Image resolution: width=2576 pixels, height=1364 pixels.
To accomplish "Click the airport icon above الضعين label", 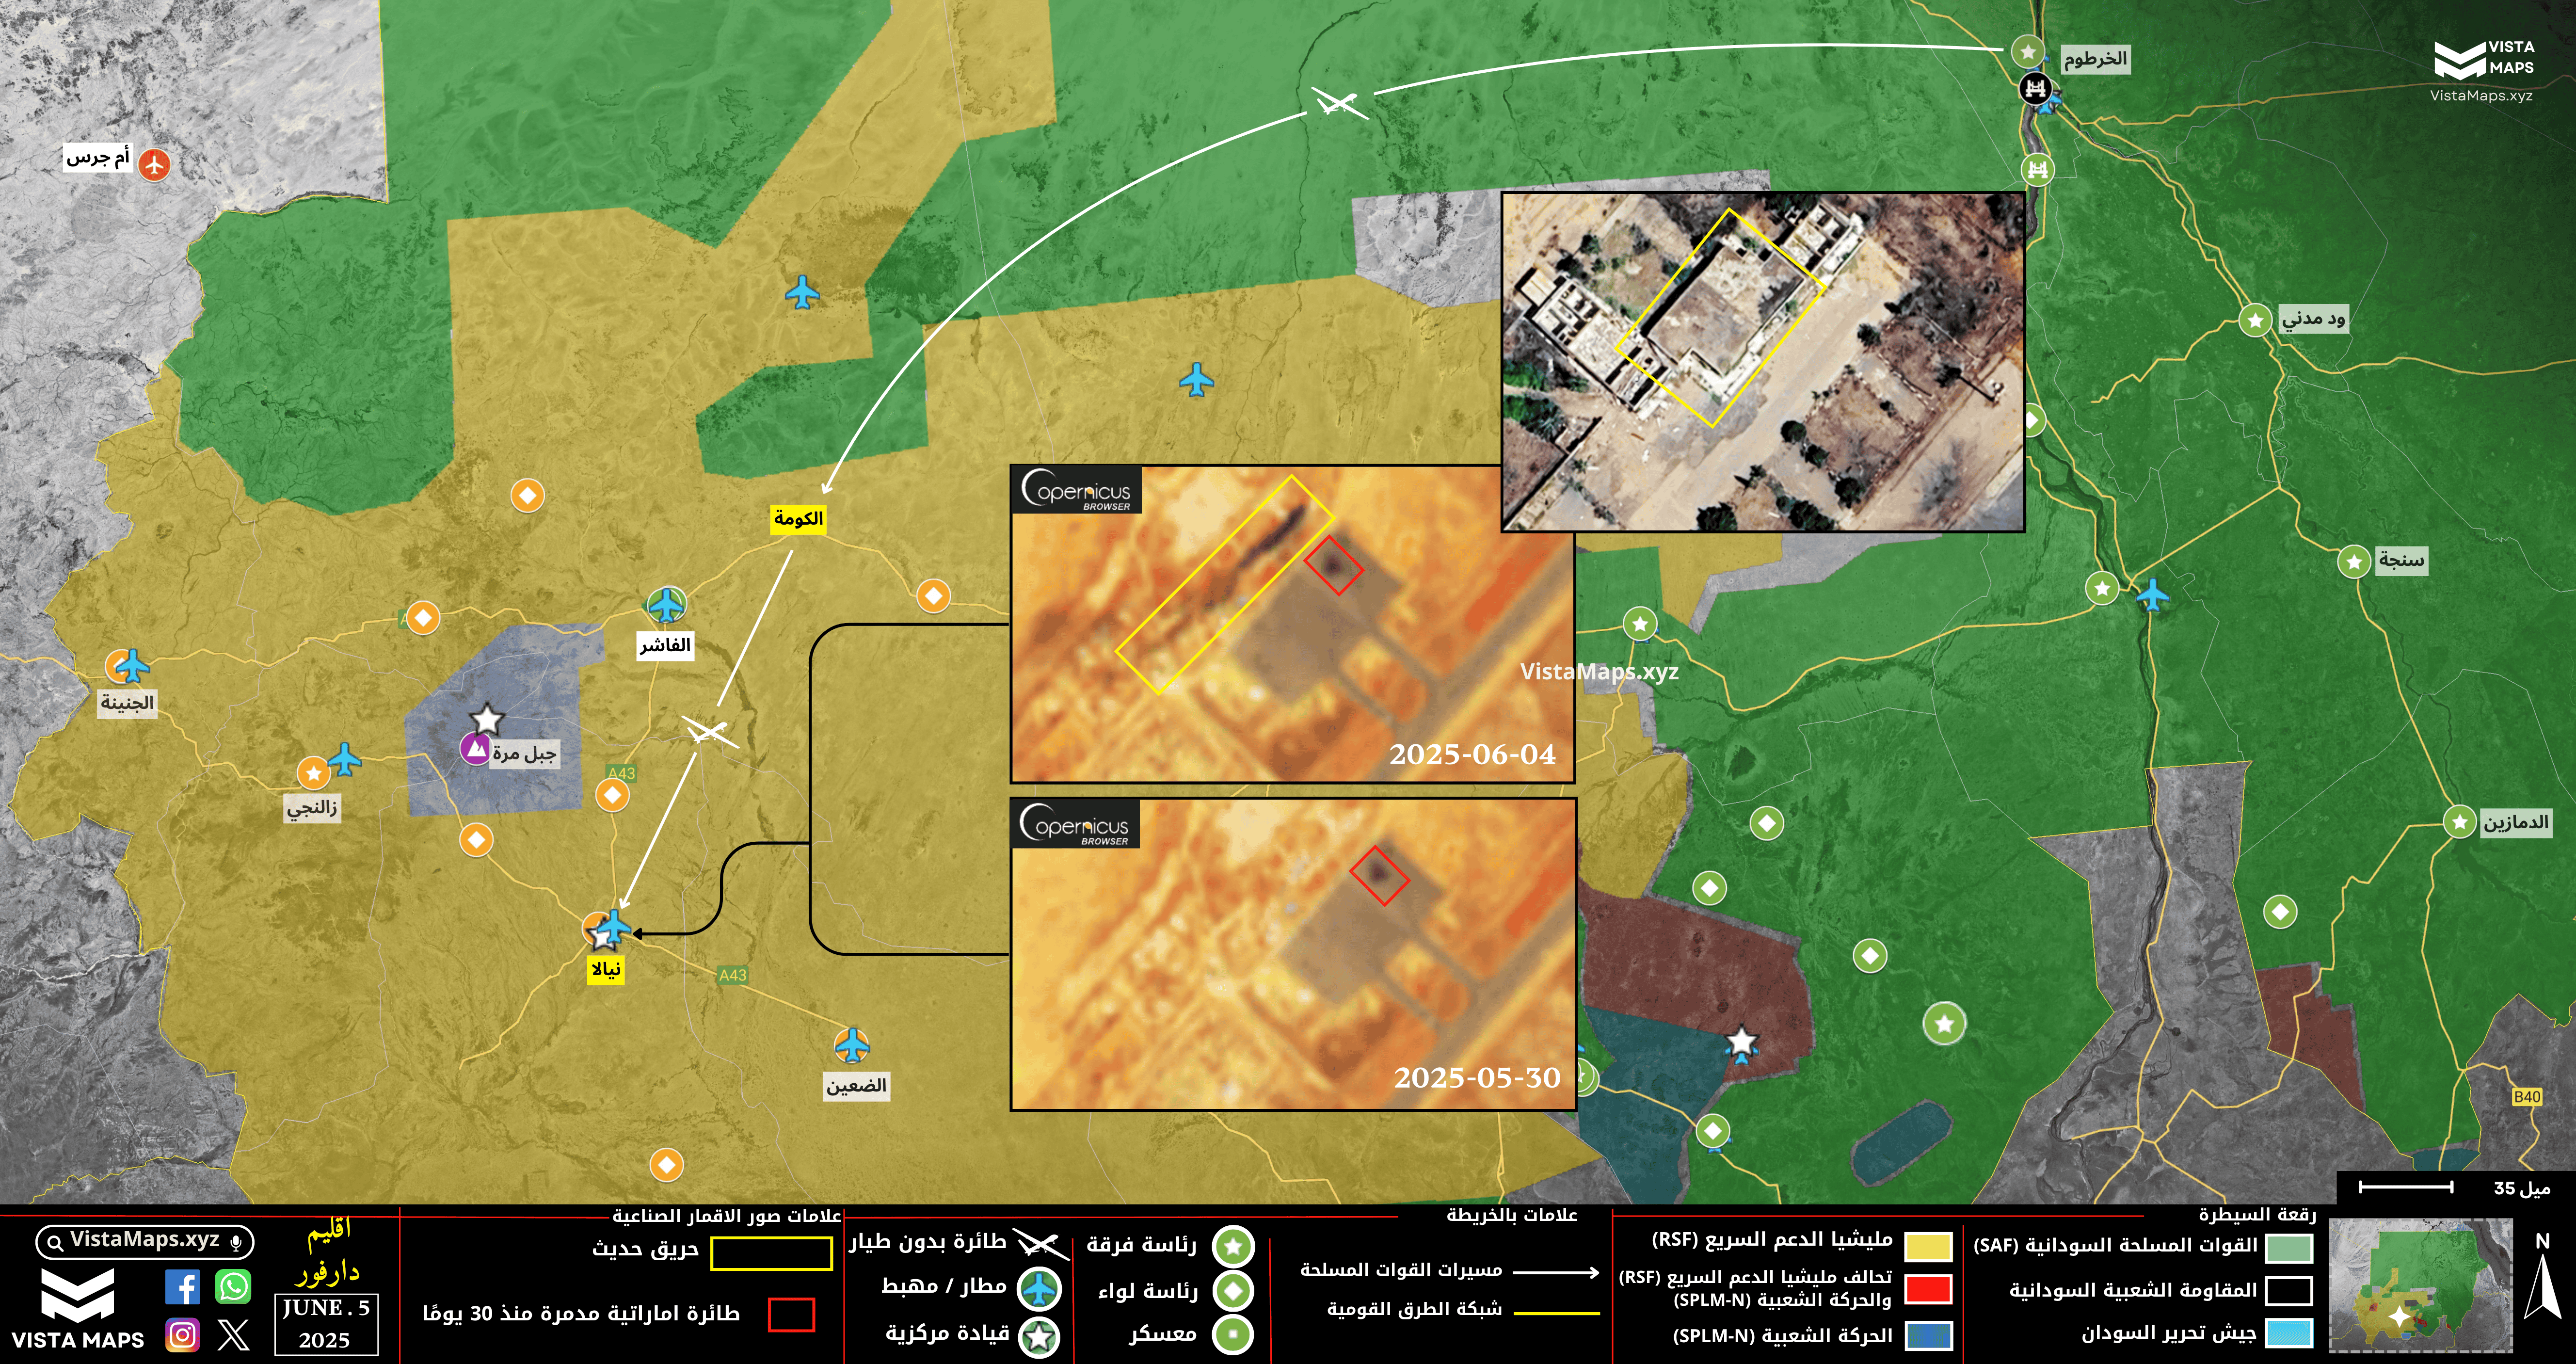I will [852, 1045].
